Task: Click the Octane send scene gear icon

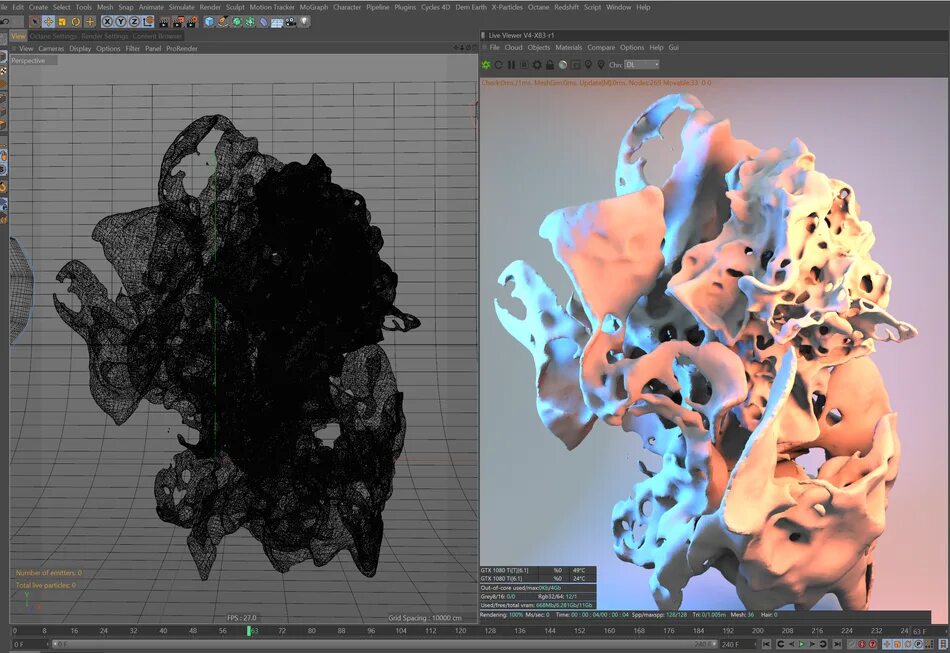Action: (487, 65)
